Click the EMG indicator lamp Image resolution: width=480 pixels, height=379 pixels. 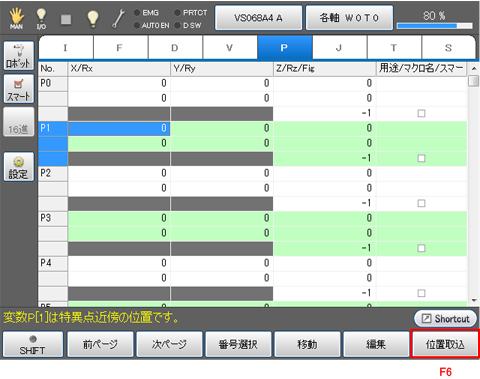click(x=137, y=13)
